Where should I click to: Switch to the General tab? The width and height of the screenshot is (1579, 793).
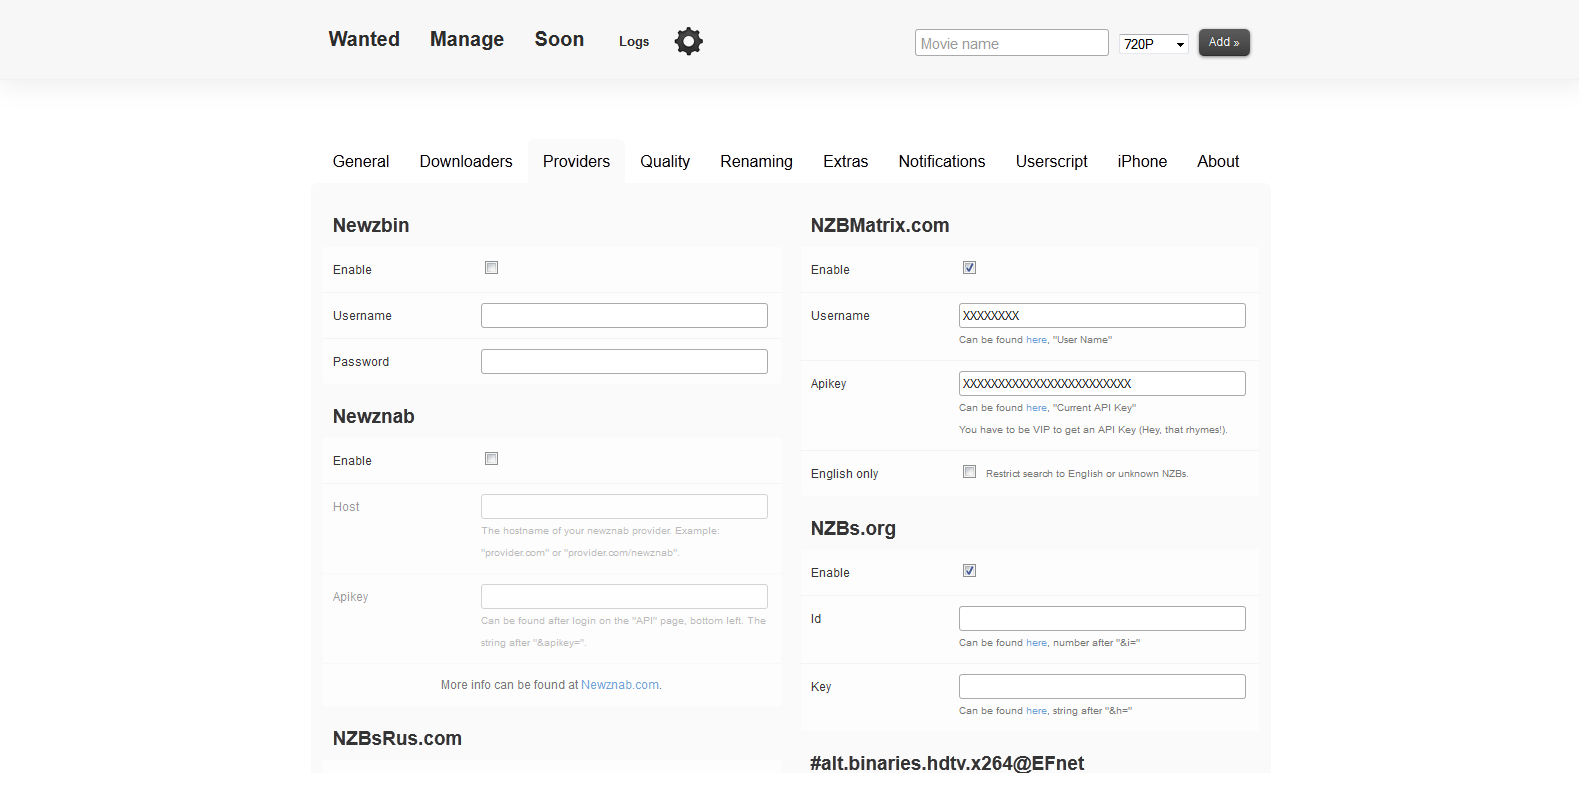[361, 161]
